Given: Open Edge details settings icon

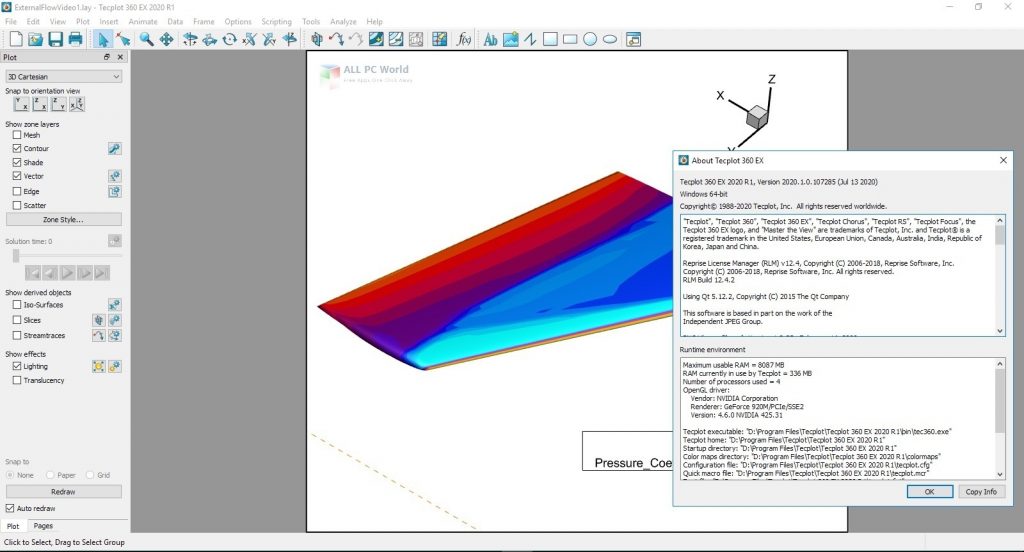Looking at the screenshot, I should tap(114, 191).
